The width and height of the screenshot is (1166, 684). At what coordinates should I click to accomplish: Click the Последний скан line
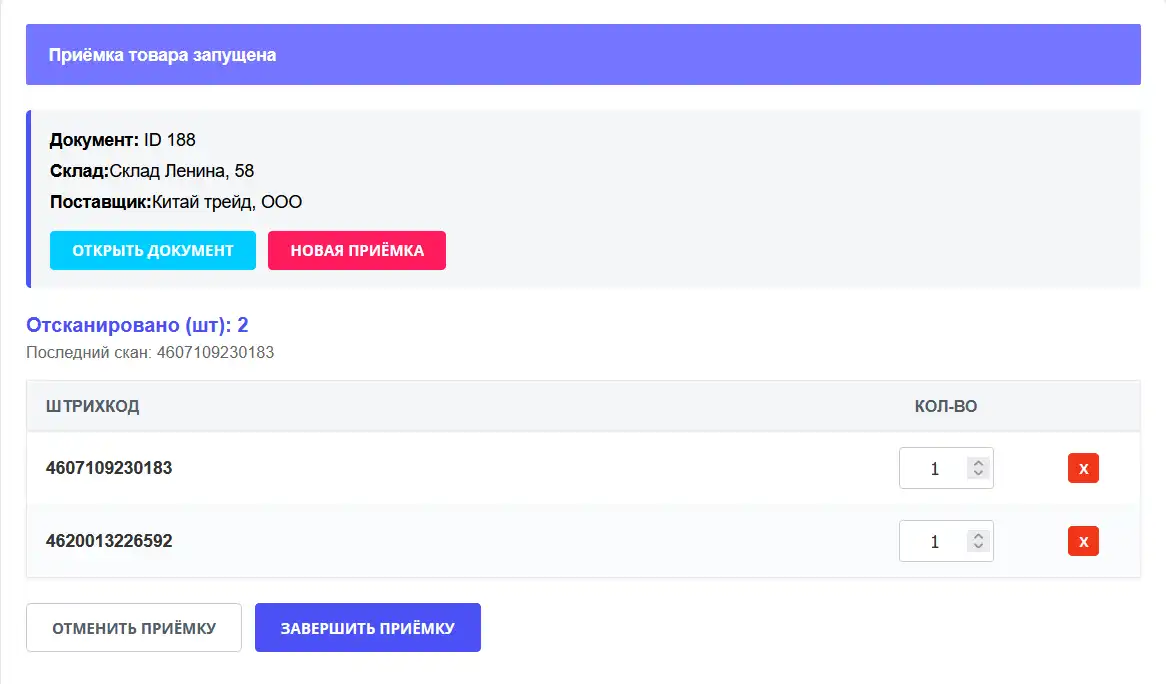click(x=150, y=352)
